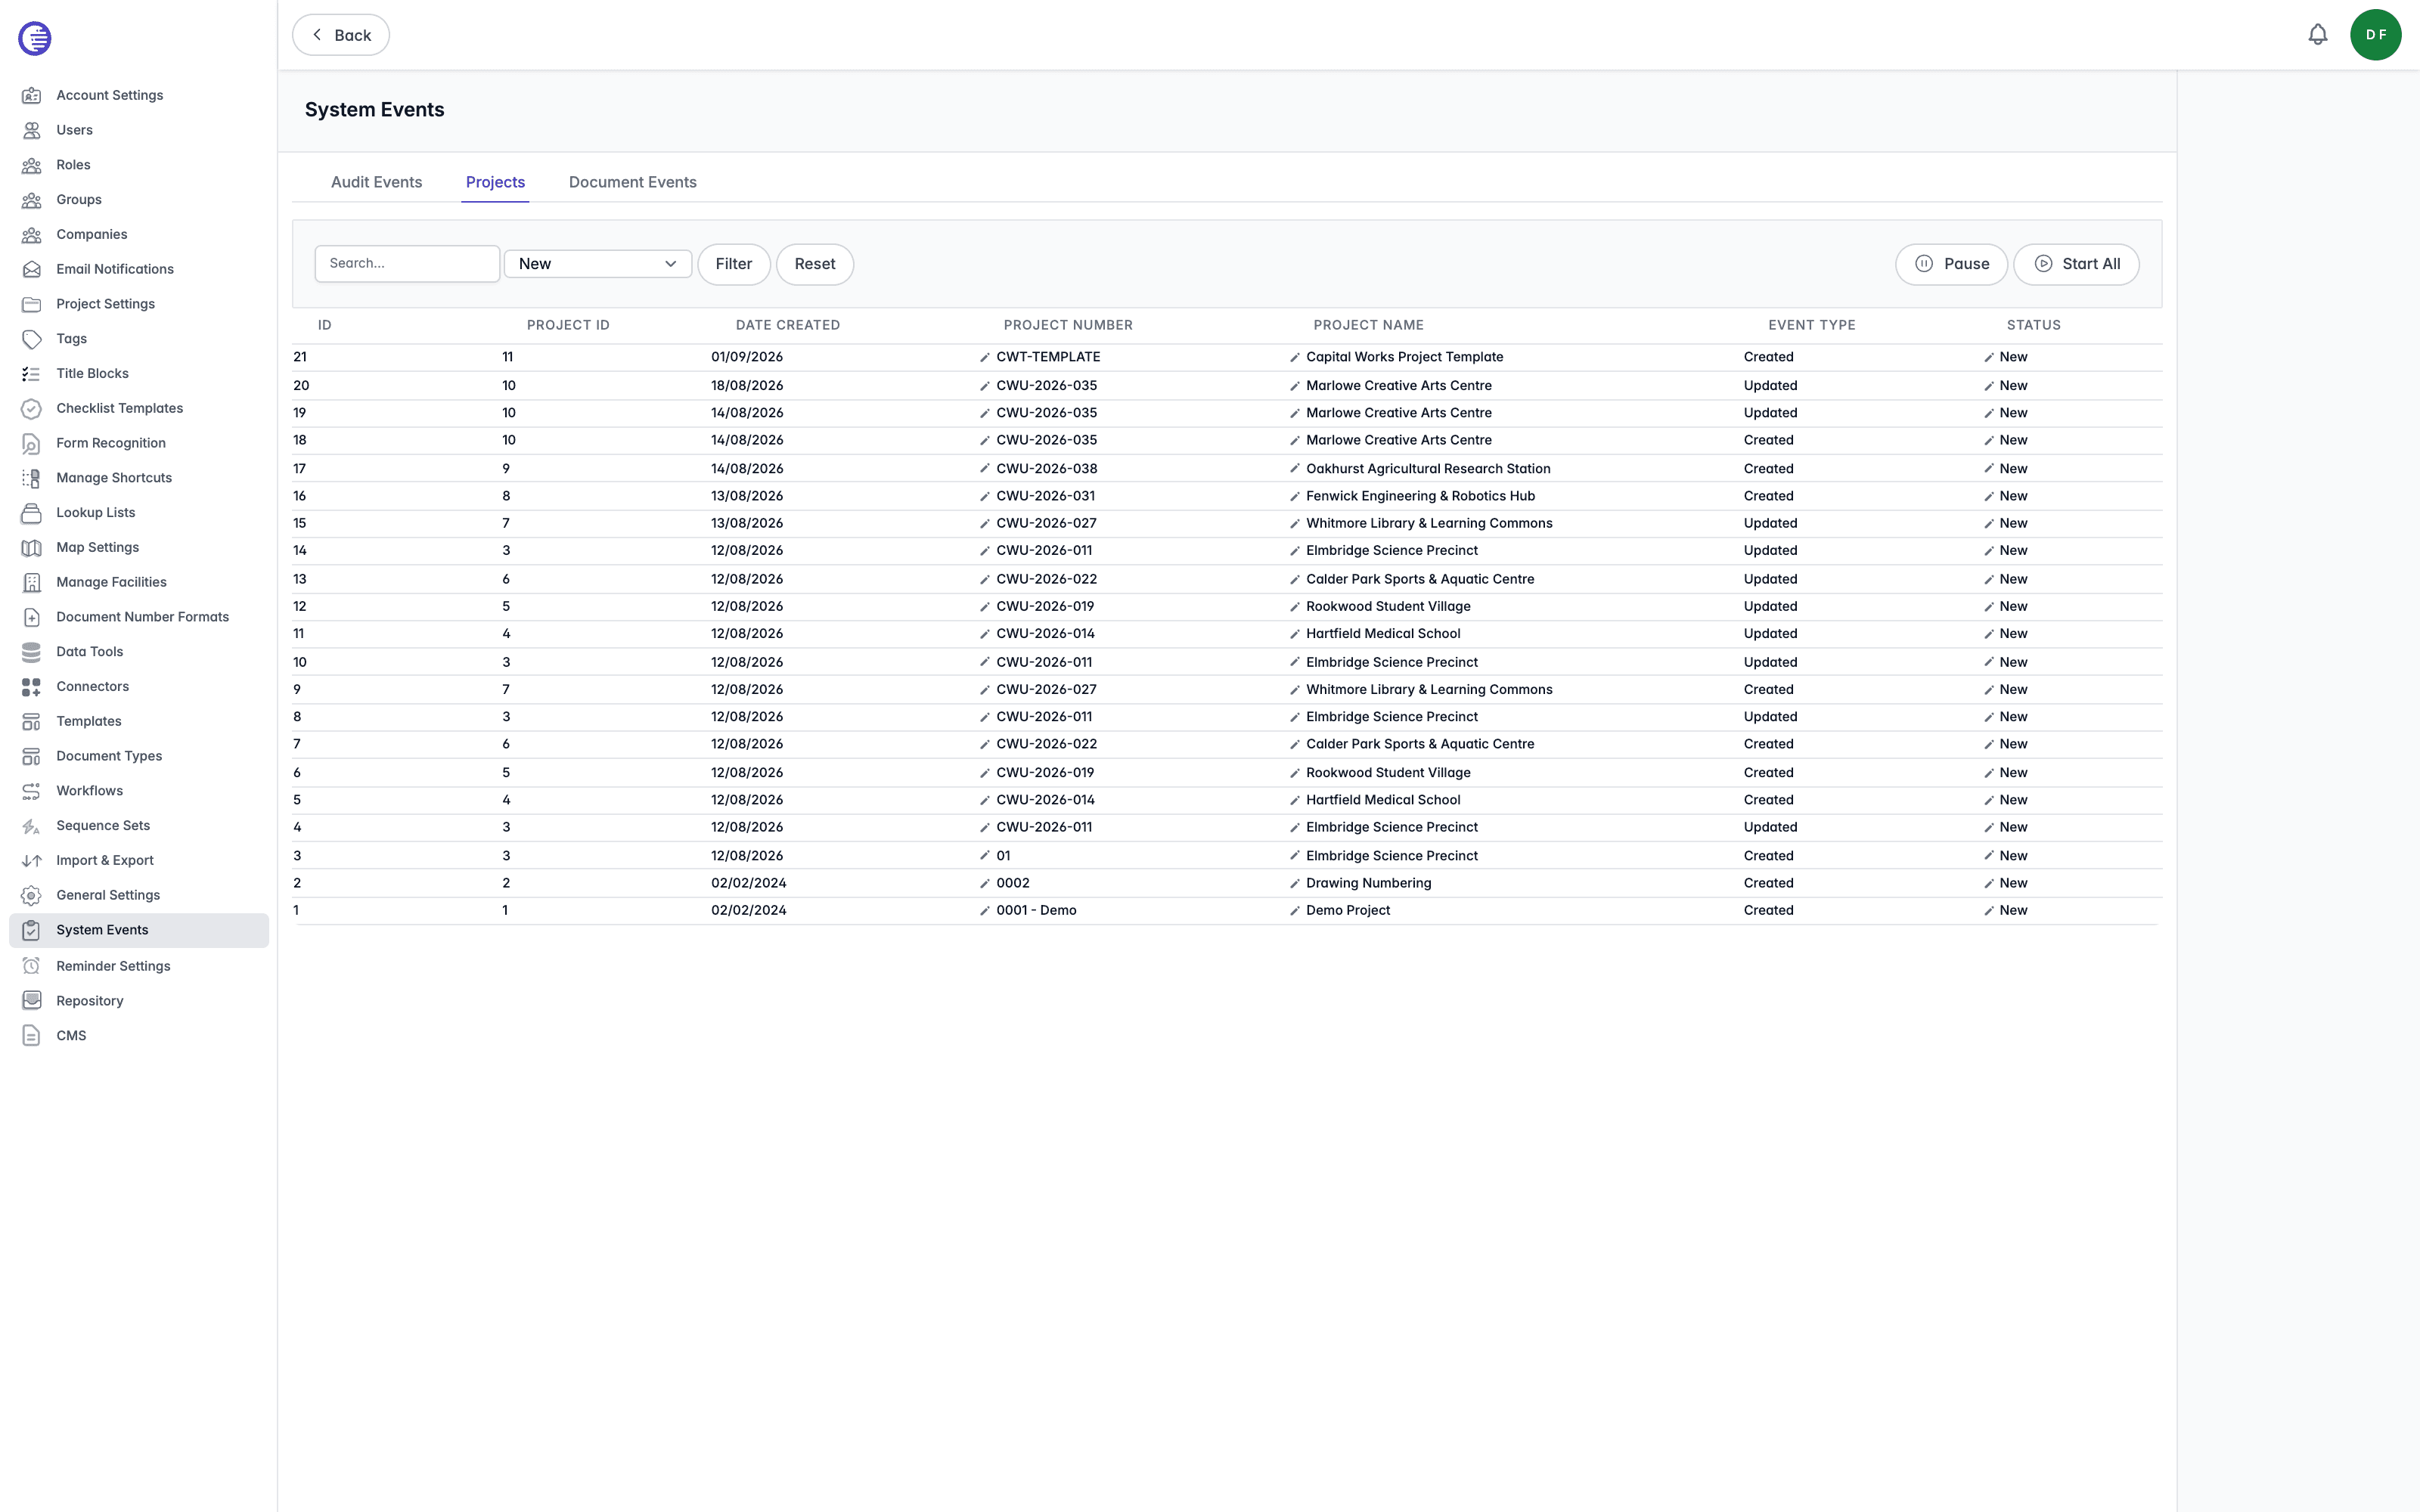Click the Data Tools database icon

32,652
